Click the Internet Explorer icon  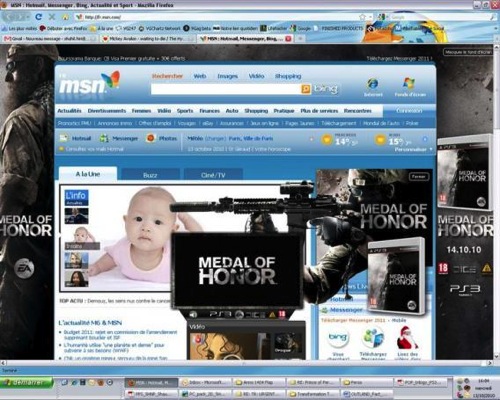tap(373, 83)
